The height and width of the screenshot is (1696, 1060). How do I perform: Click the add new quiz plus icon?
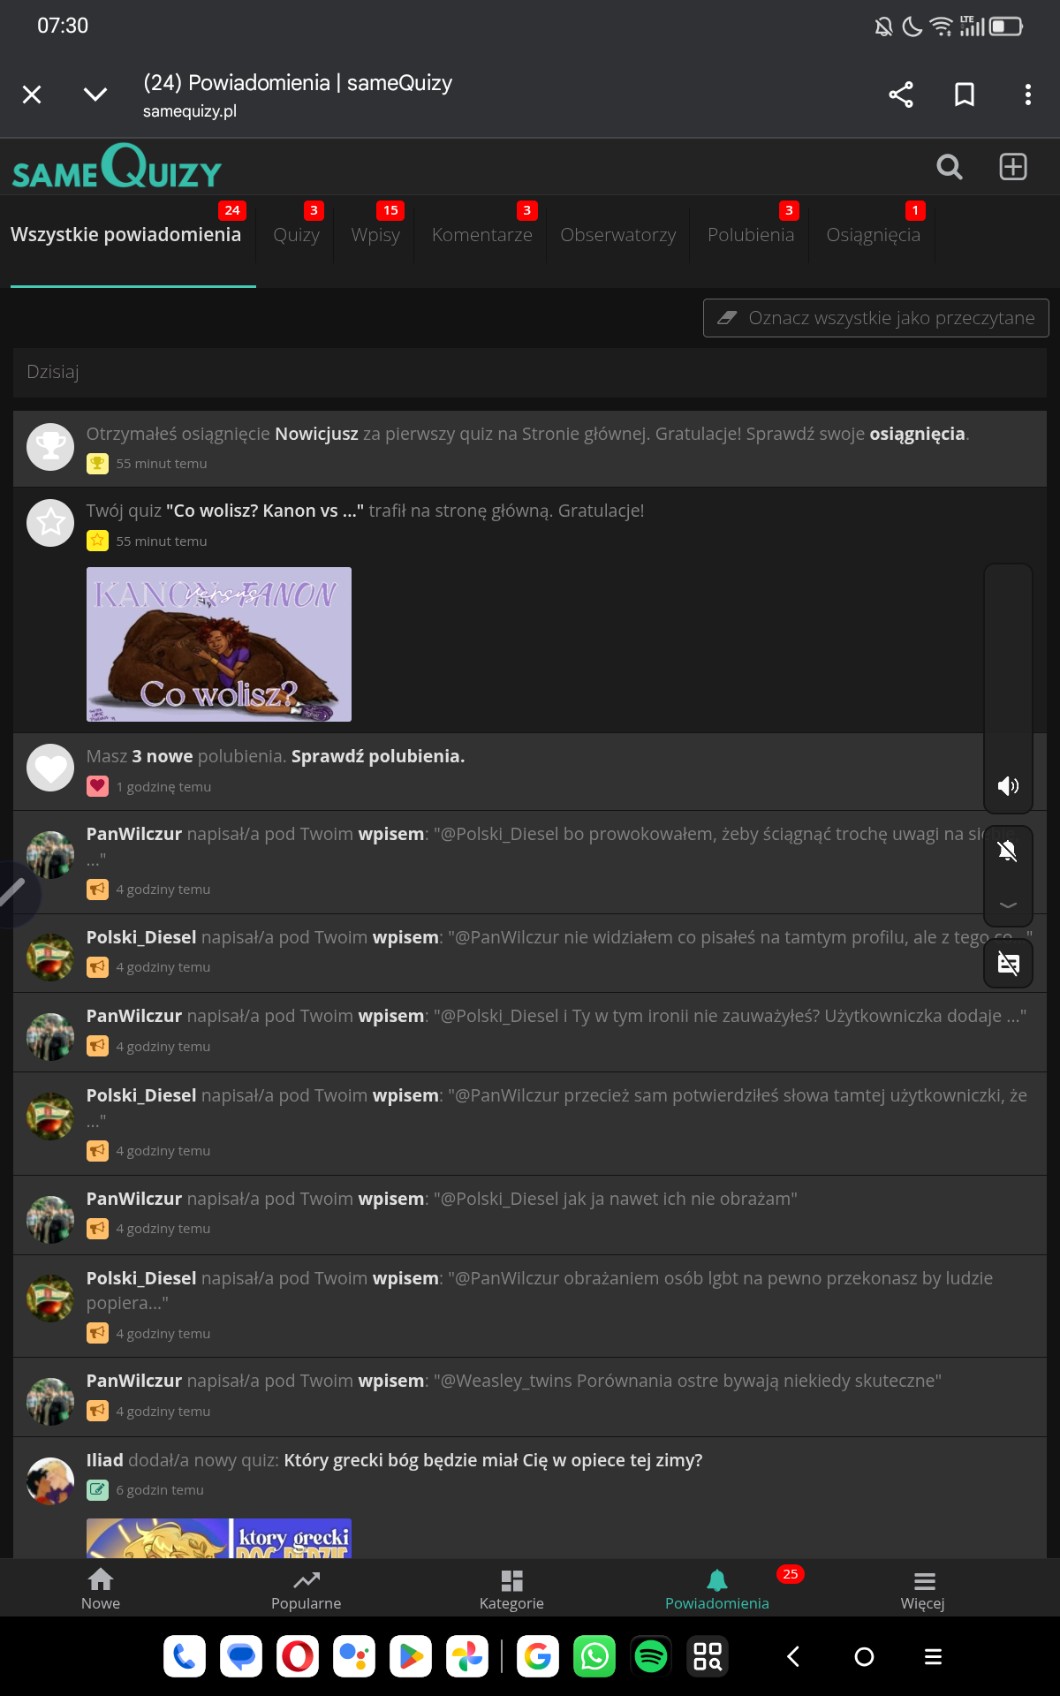click(x=1013, y=167)
